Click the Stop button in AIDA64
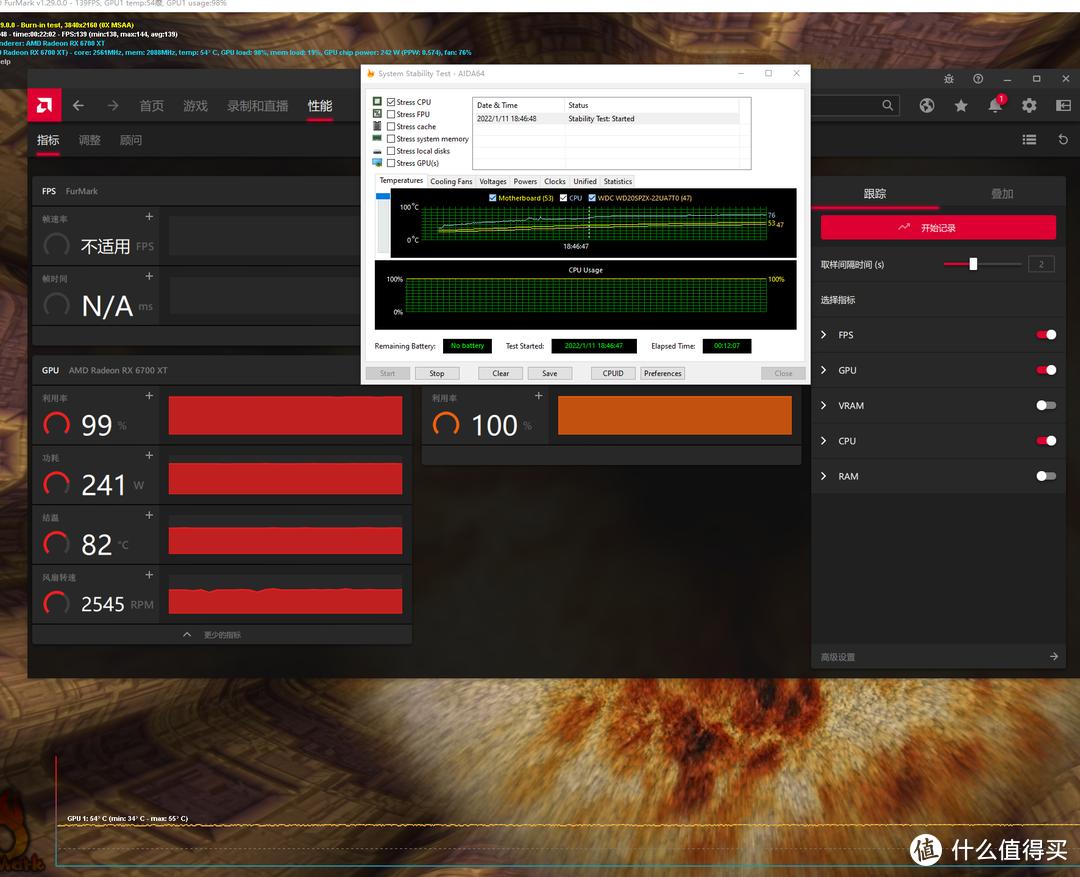Viewport: 1080px width, 877px height. tap(437, 373)
